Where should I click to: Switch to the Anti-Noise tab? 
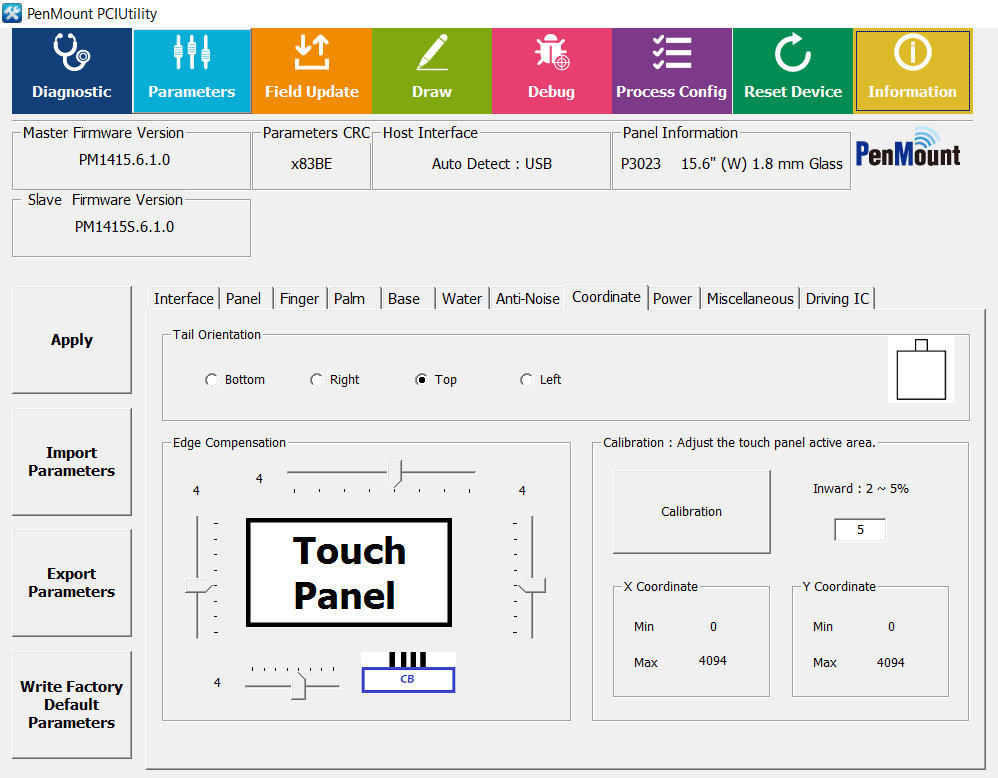528,299
